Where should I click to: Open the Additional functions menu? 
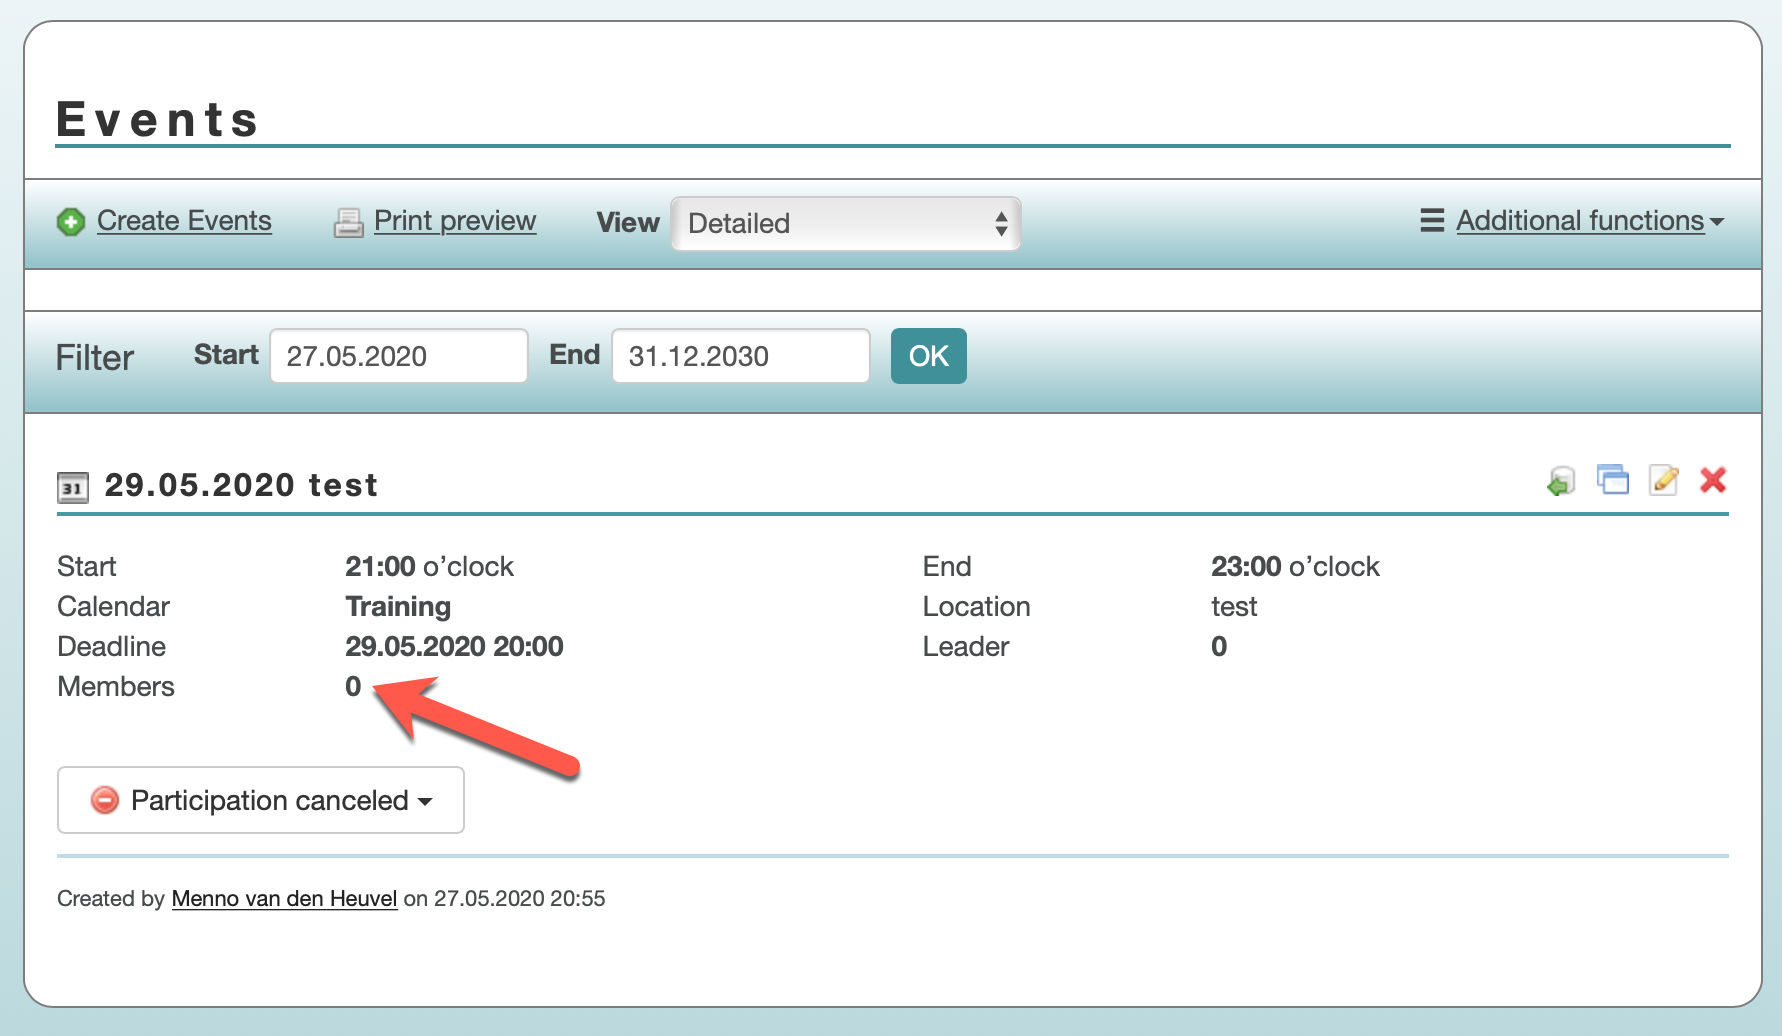(x=1579, y=221)
